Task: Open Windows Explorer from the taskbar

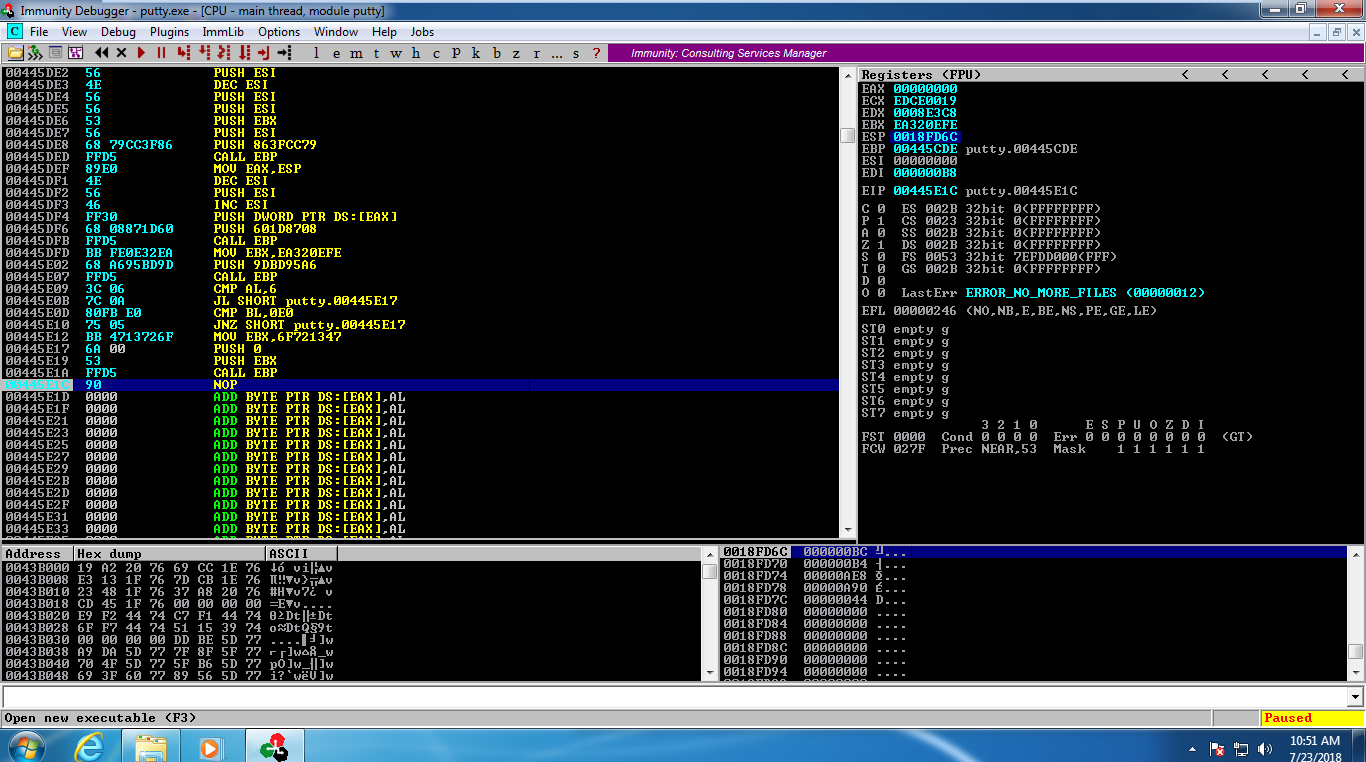Action: pyautogui.click(x=151, y=746)
